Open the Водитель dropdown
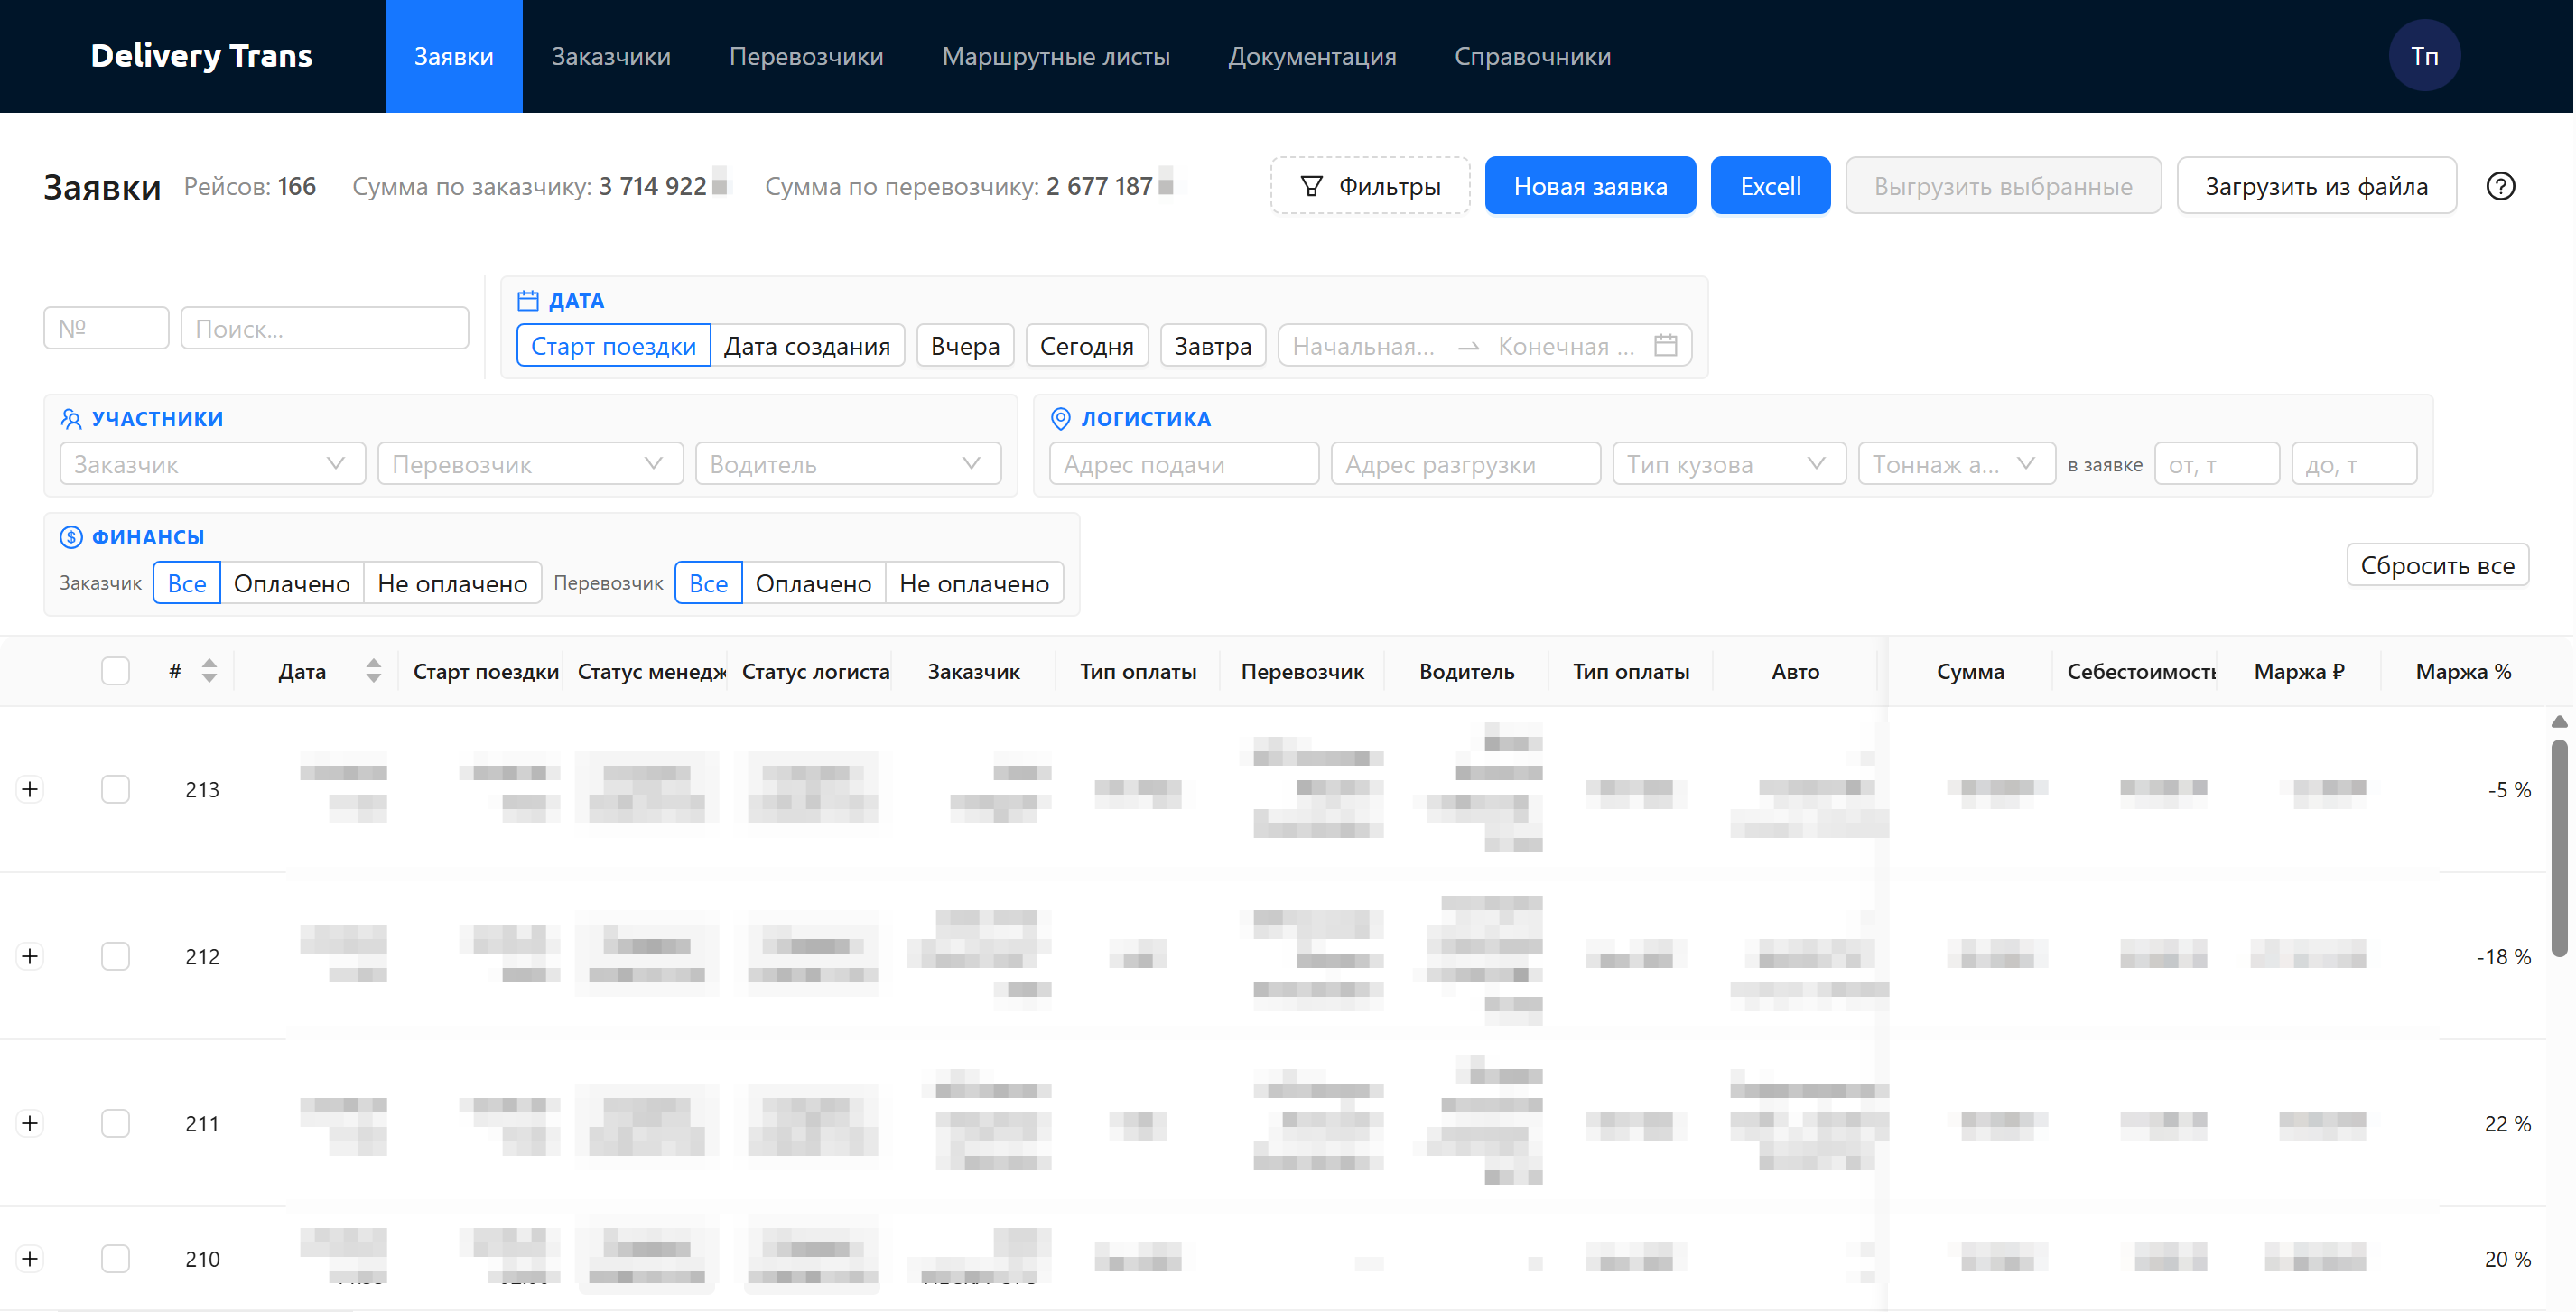2576x1312 pixels. click(x=848, y=464)
